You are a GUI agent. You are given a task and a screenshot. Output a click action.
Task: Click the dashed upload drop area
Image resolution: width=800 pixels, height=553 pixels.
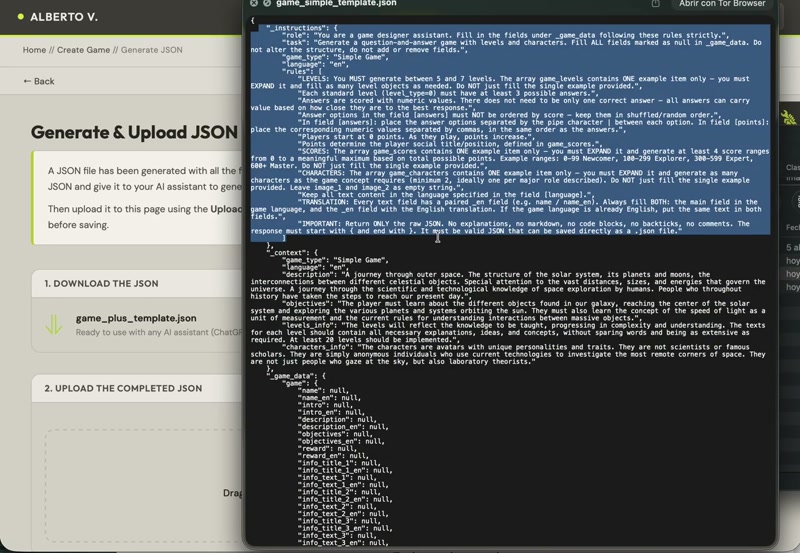coord(144,485)
